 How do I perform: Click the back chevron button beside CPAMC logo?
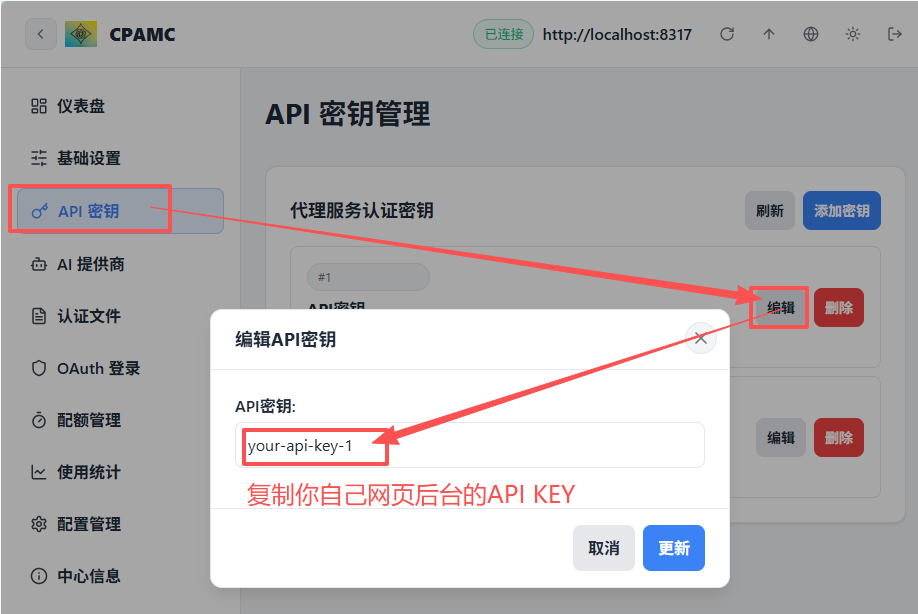(x=40, y=34)
